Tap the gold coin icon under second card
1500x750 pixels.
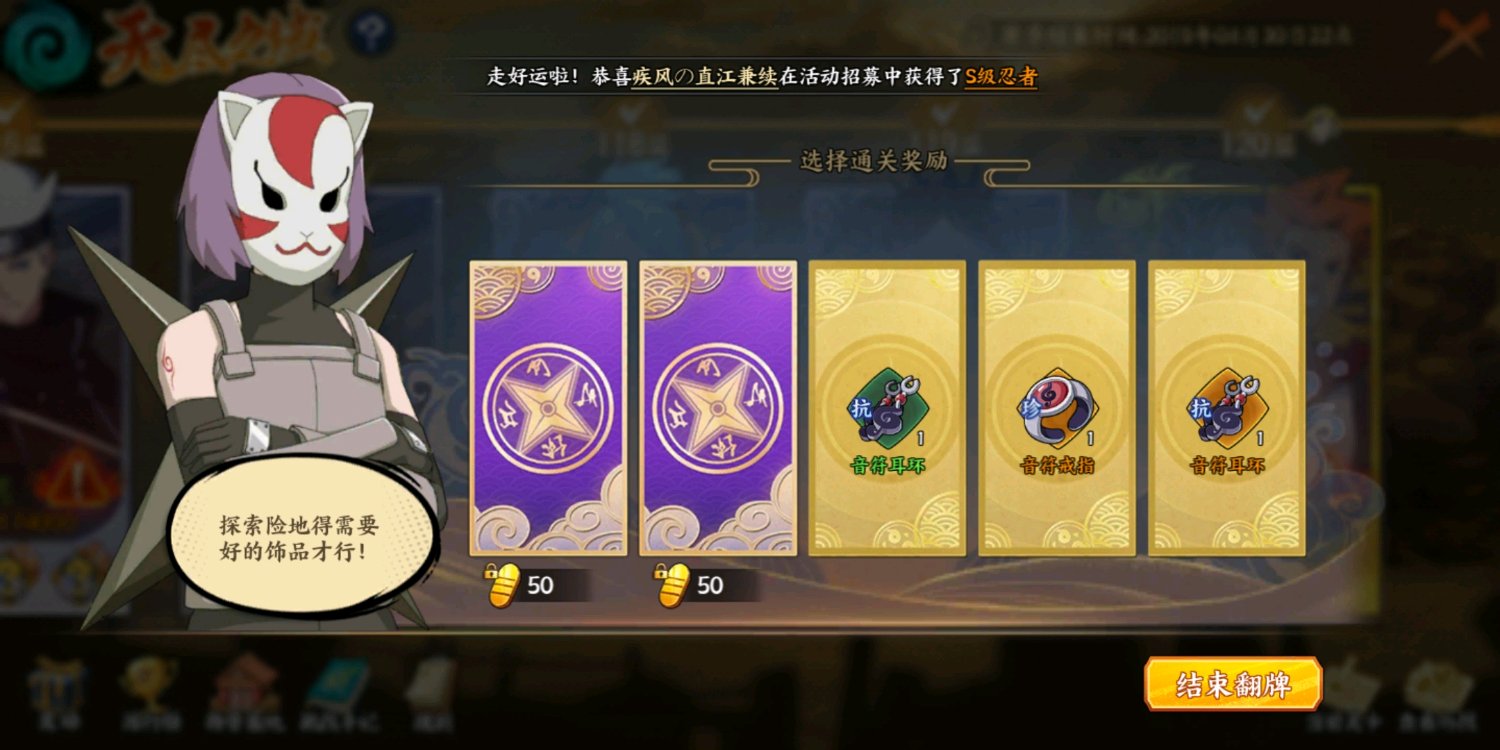tap(675, 585)
